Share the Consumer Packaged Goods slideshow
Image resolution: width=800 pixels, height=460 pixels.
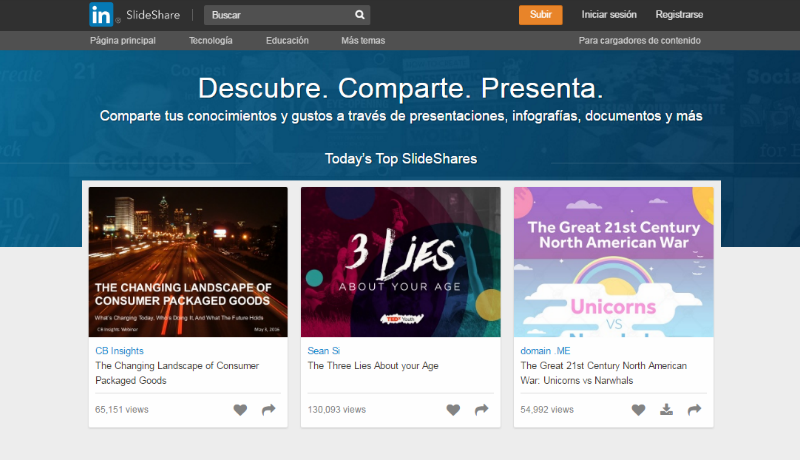click(x=268, y=410)
